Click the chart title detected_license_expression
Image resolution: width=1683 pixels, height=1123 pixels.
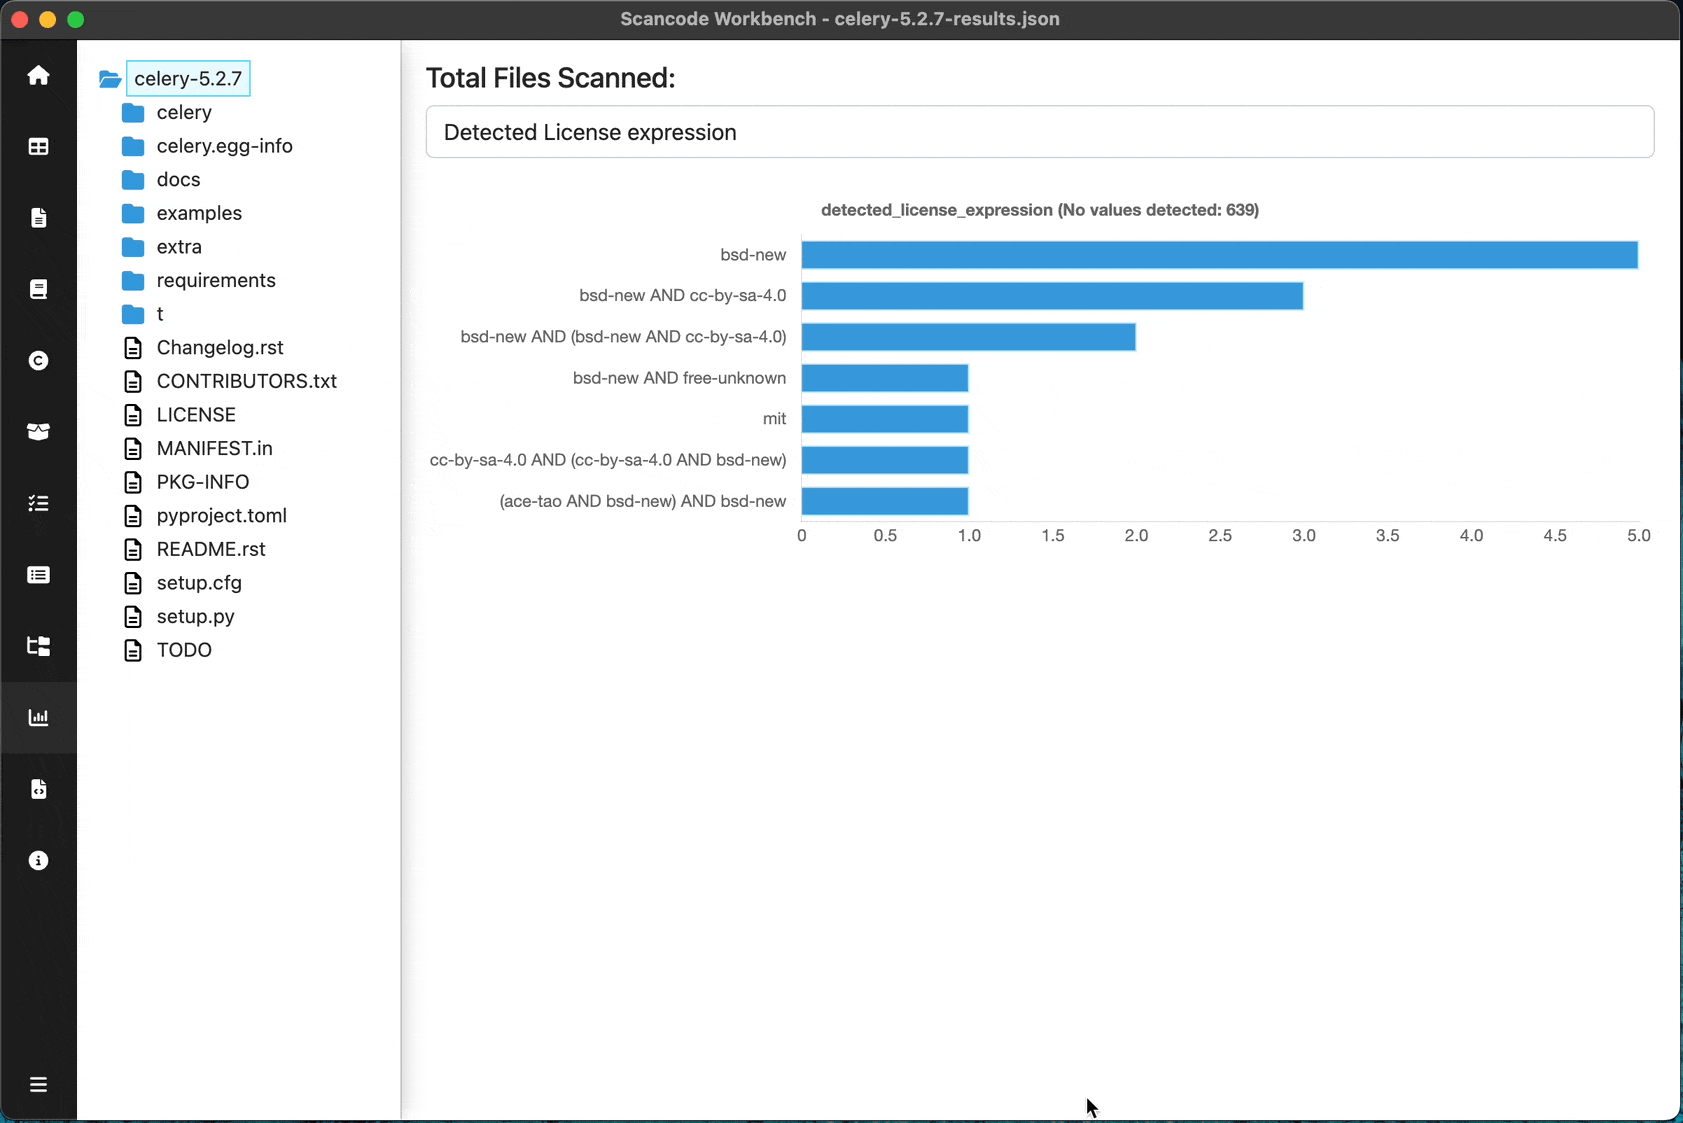1040,210
